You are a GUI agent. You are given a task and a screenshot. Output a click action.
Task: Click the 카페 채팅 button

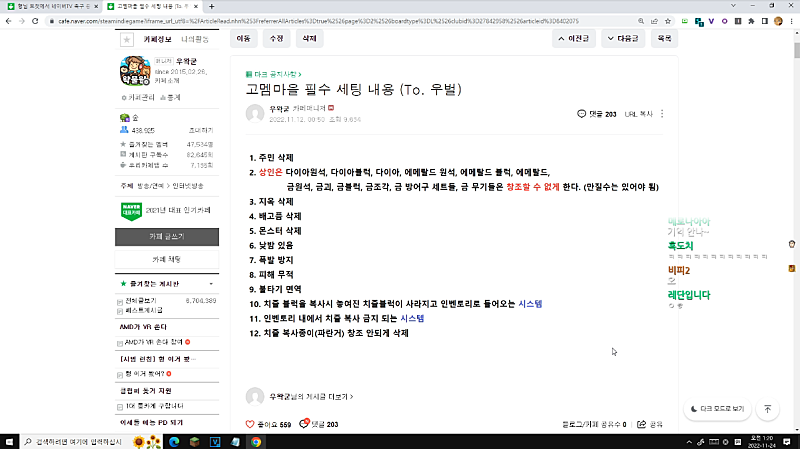pos(167,259)
